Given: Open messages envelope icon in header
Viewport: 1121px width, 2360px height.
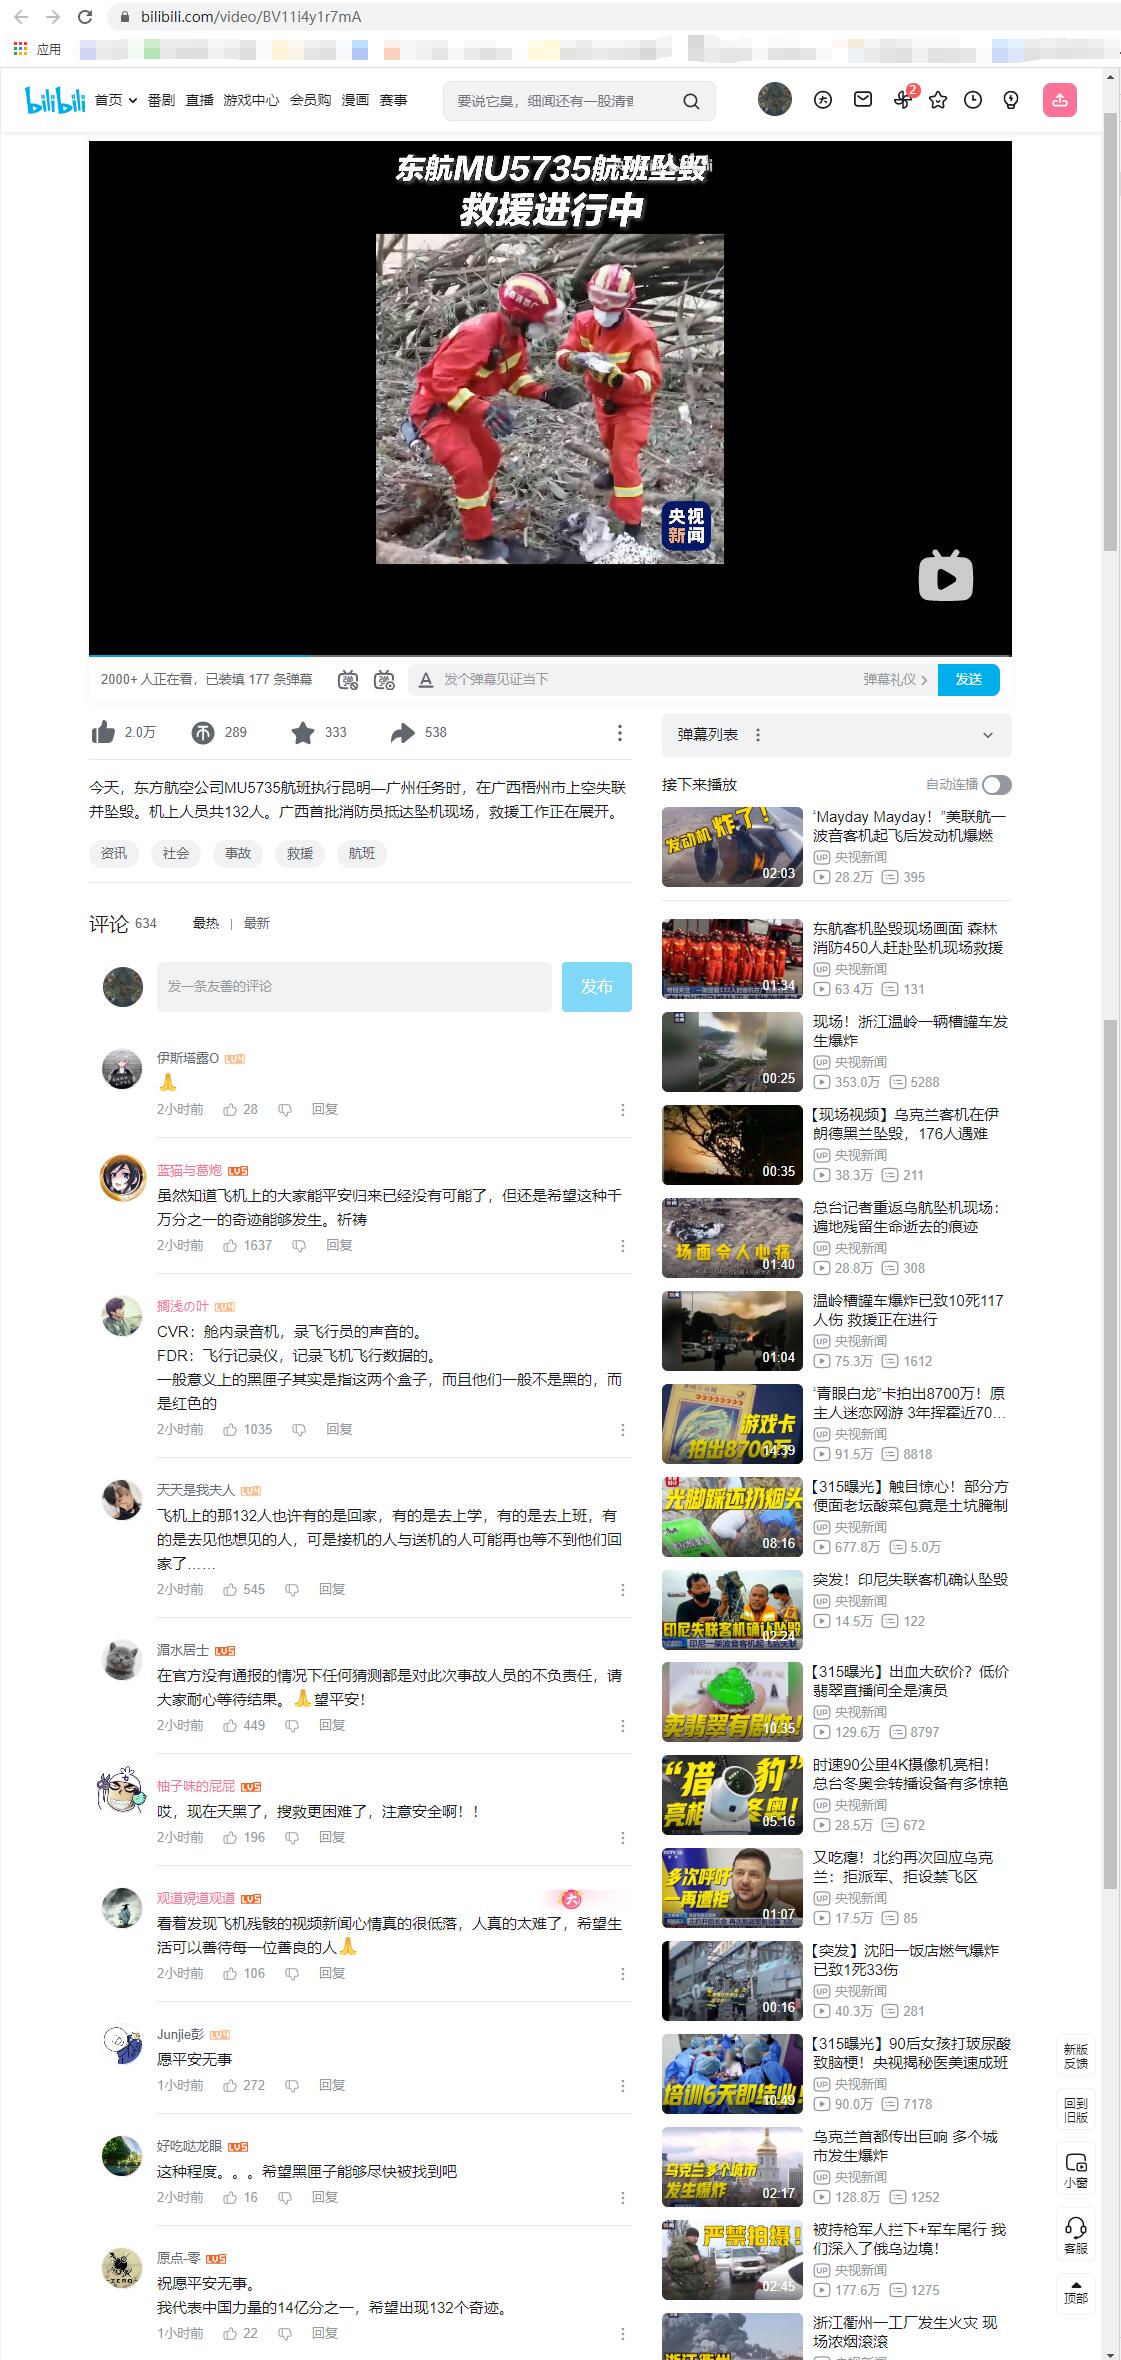Looking at the screenshot, I should [x=862, y=100].
